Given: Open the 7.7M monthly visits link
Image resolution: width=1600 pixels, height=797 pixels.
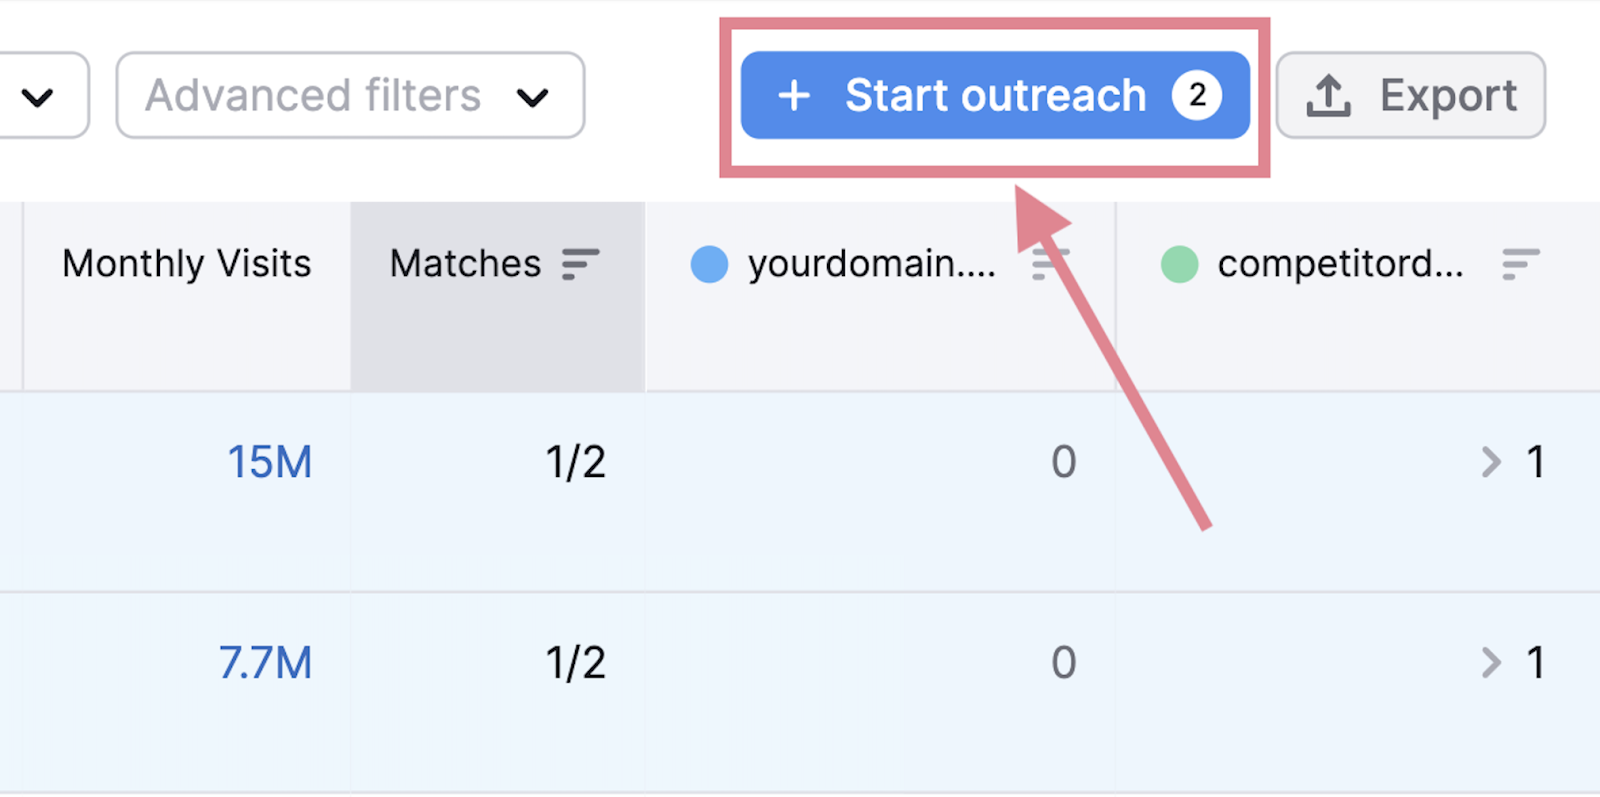Looking at the screenshot, I should coord(264,662).
